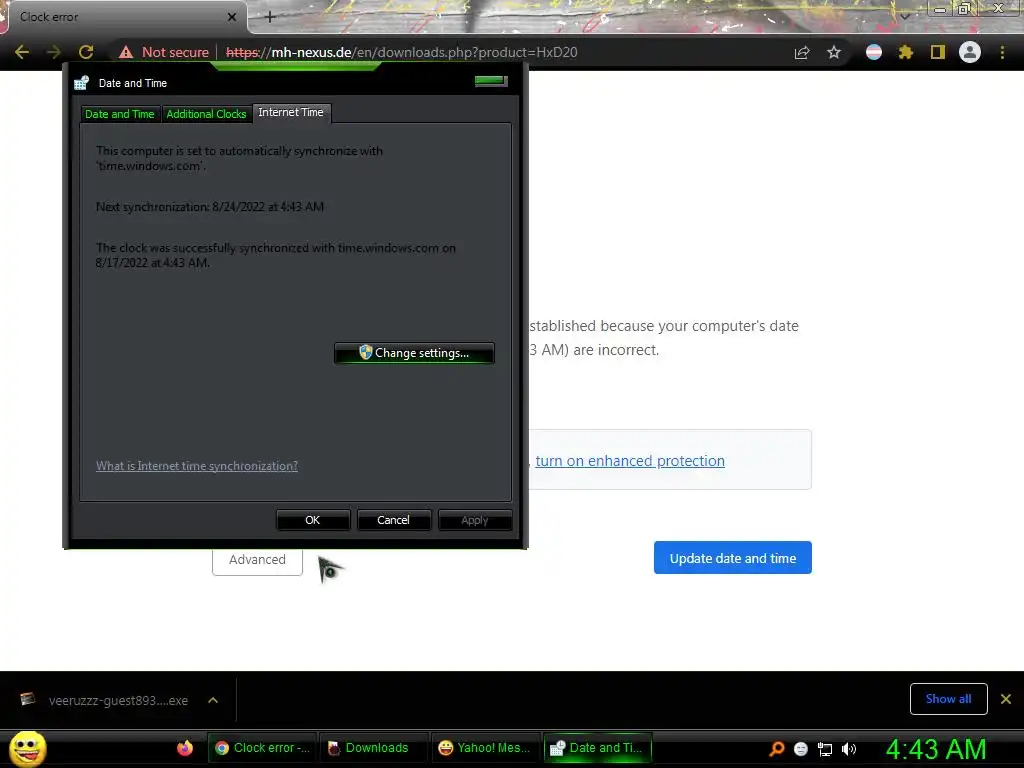Click the Not secure warning triangle
The image size is (1024, 768).
tap(126, 52)
